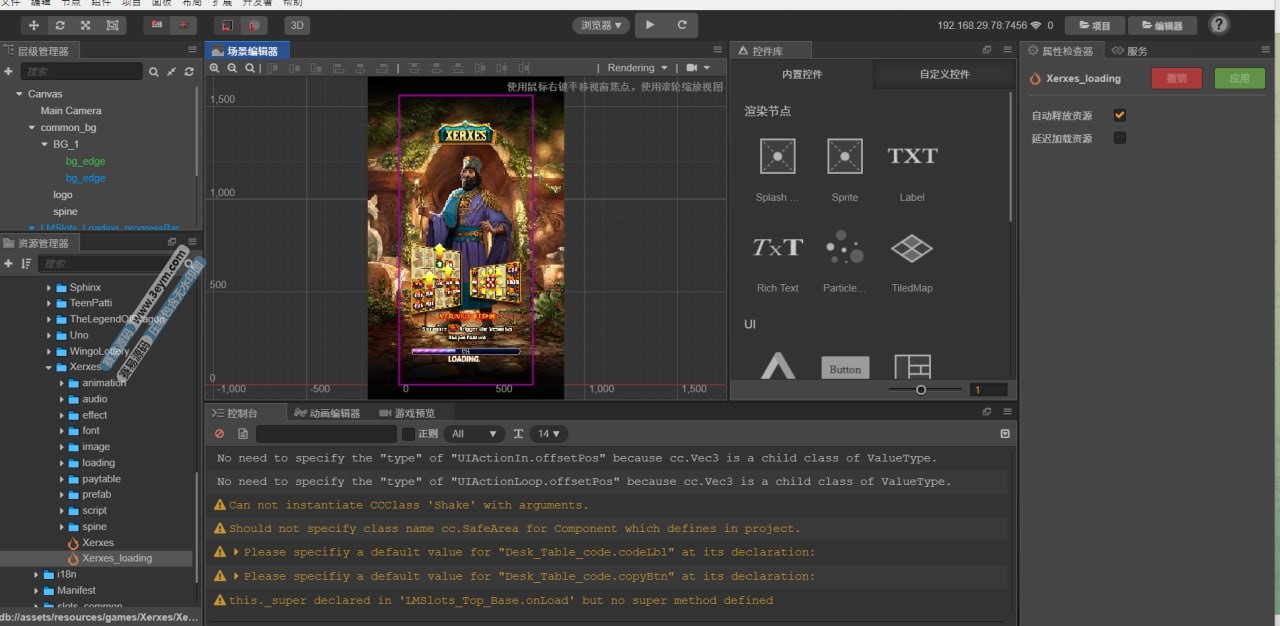Image resolution: width=1280 pixels, height=626 pixels.
Task: Click the red 撤销 revert button
Action: click(1177, 78)
